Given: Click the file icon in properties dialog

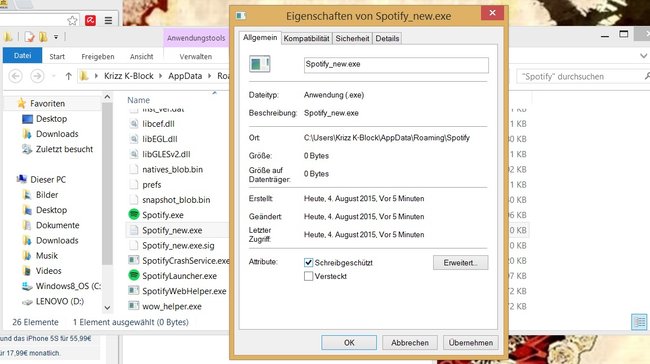Looking at the screenshot, I should 260,64.
